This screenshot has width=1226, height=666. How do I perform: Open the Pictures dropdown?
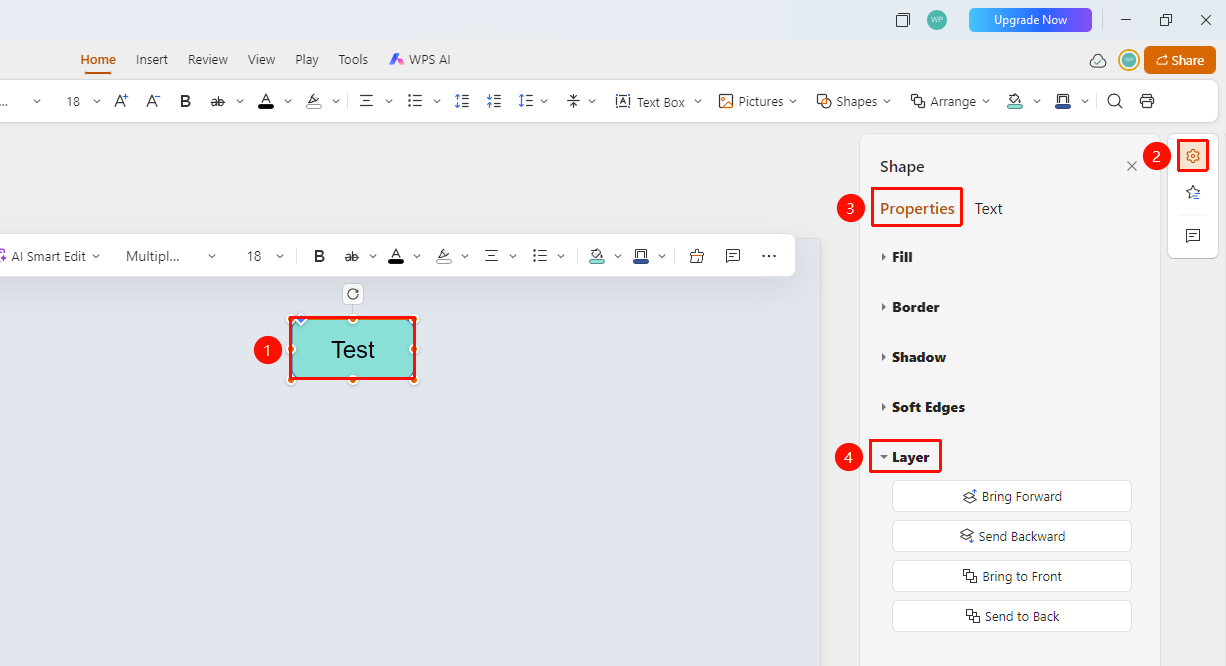(x=758, y=101)
